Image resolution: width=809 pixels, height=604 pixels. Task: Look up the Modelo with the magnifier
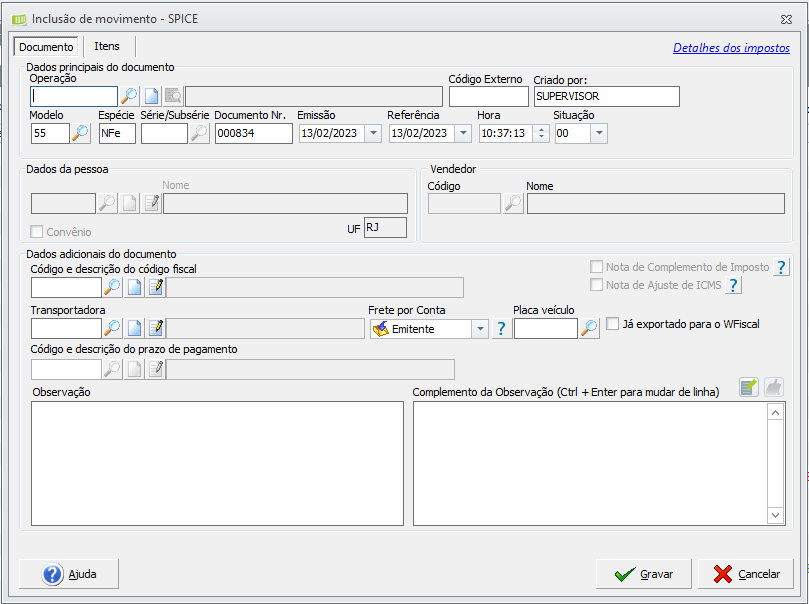(80, 133)
